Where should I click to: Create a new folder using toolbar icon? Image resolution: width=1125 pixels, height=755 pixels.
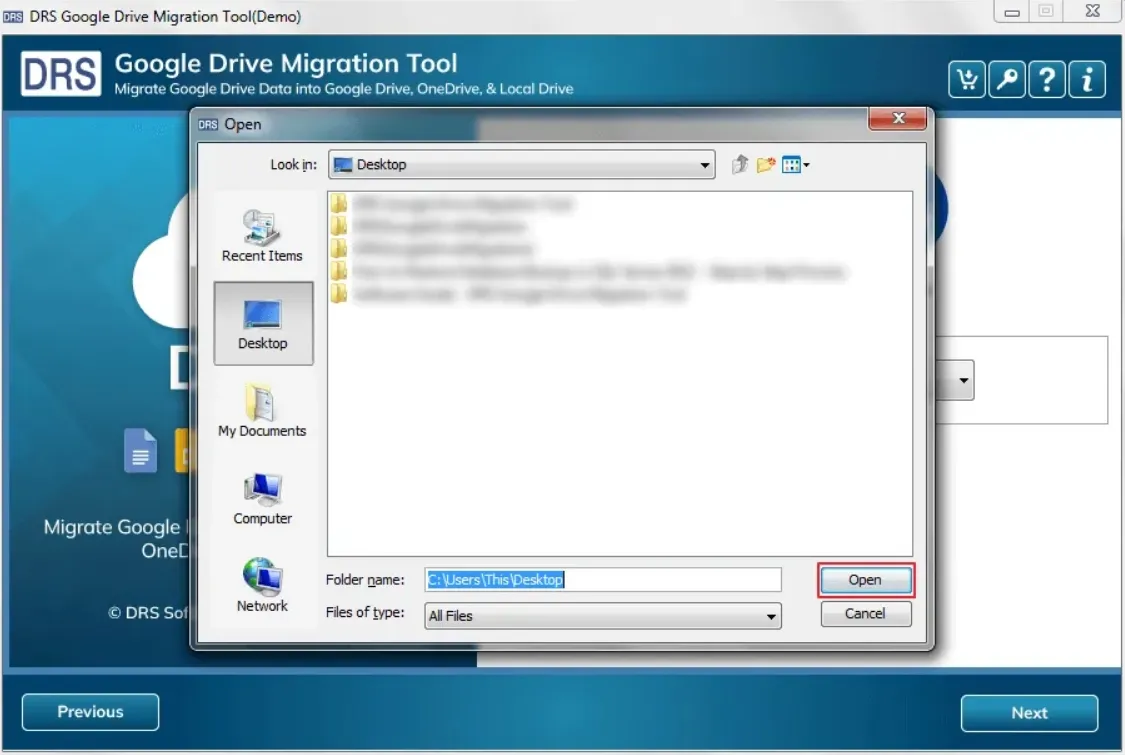(766, 165)
